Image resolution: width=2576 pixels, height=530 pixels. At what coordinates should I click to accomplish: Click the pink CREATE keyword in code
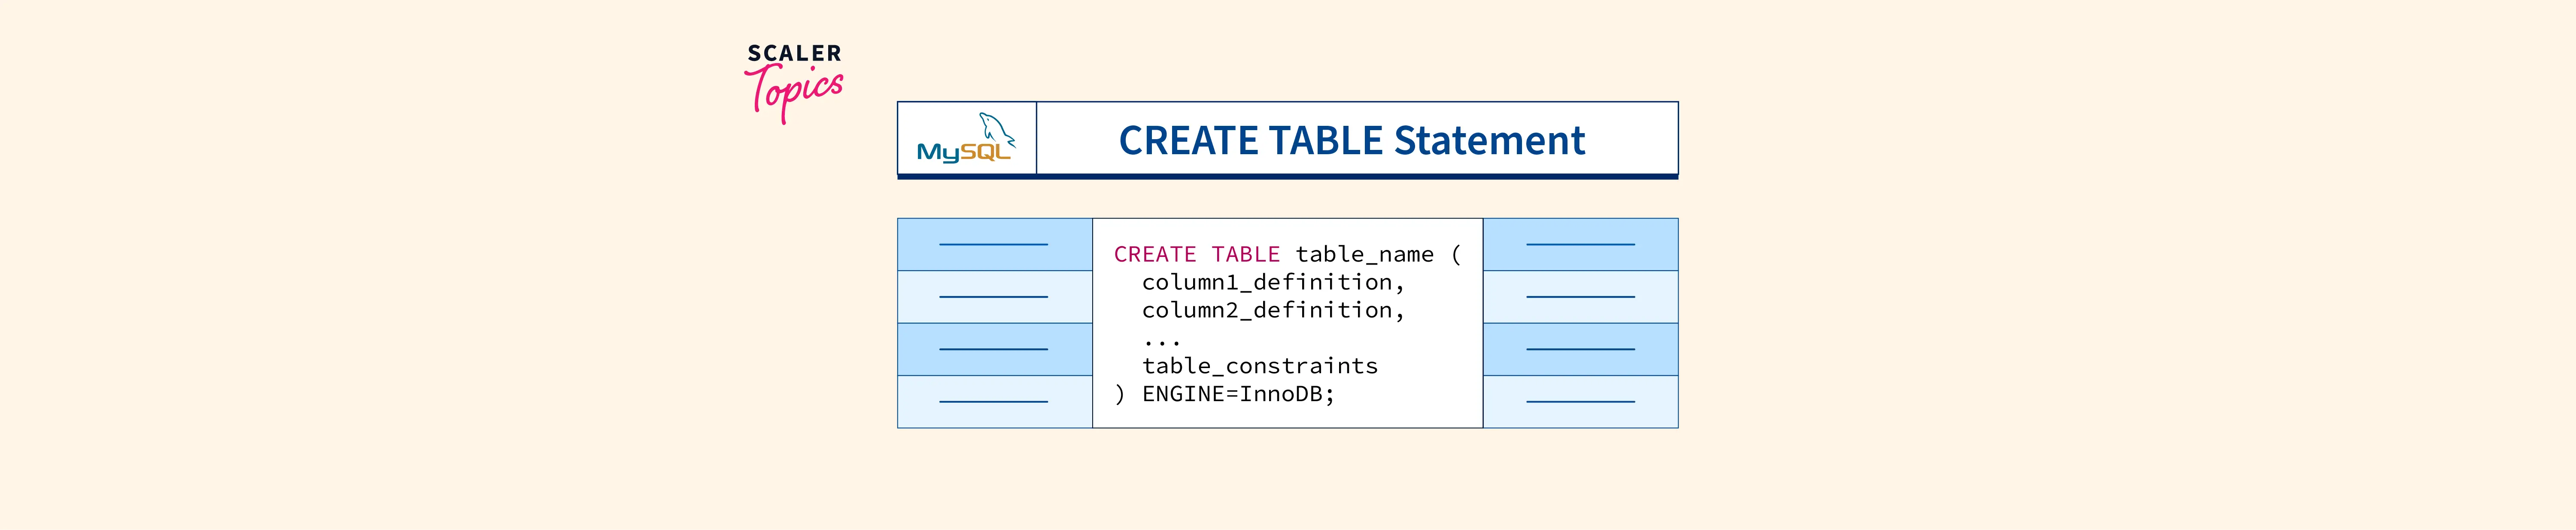tap(1154, 254)
